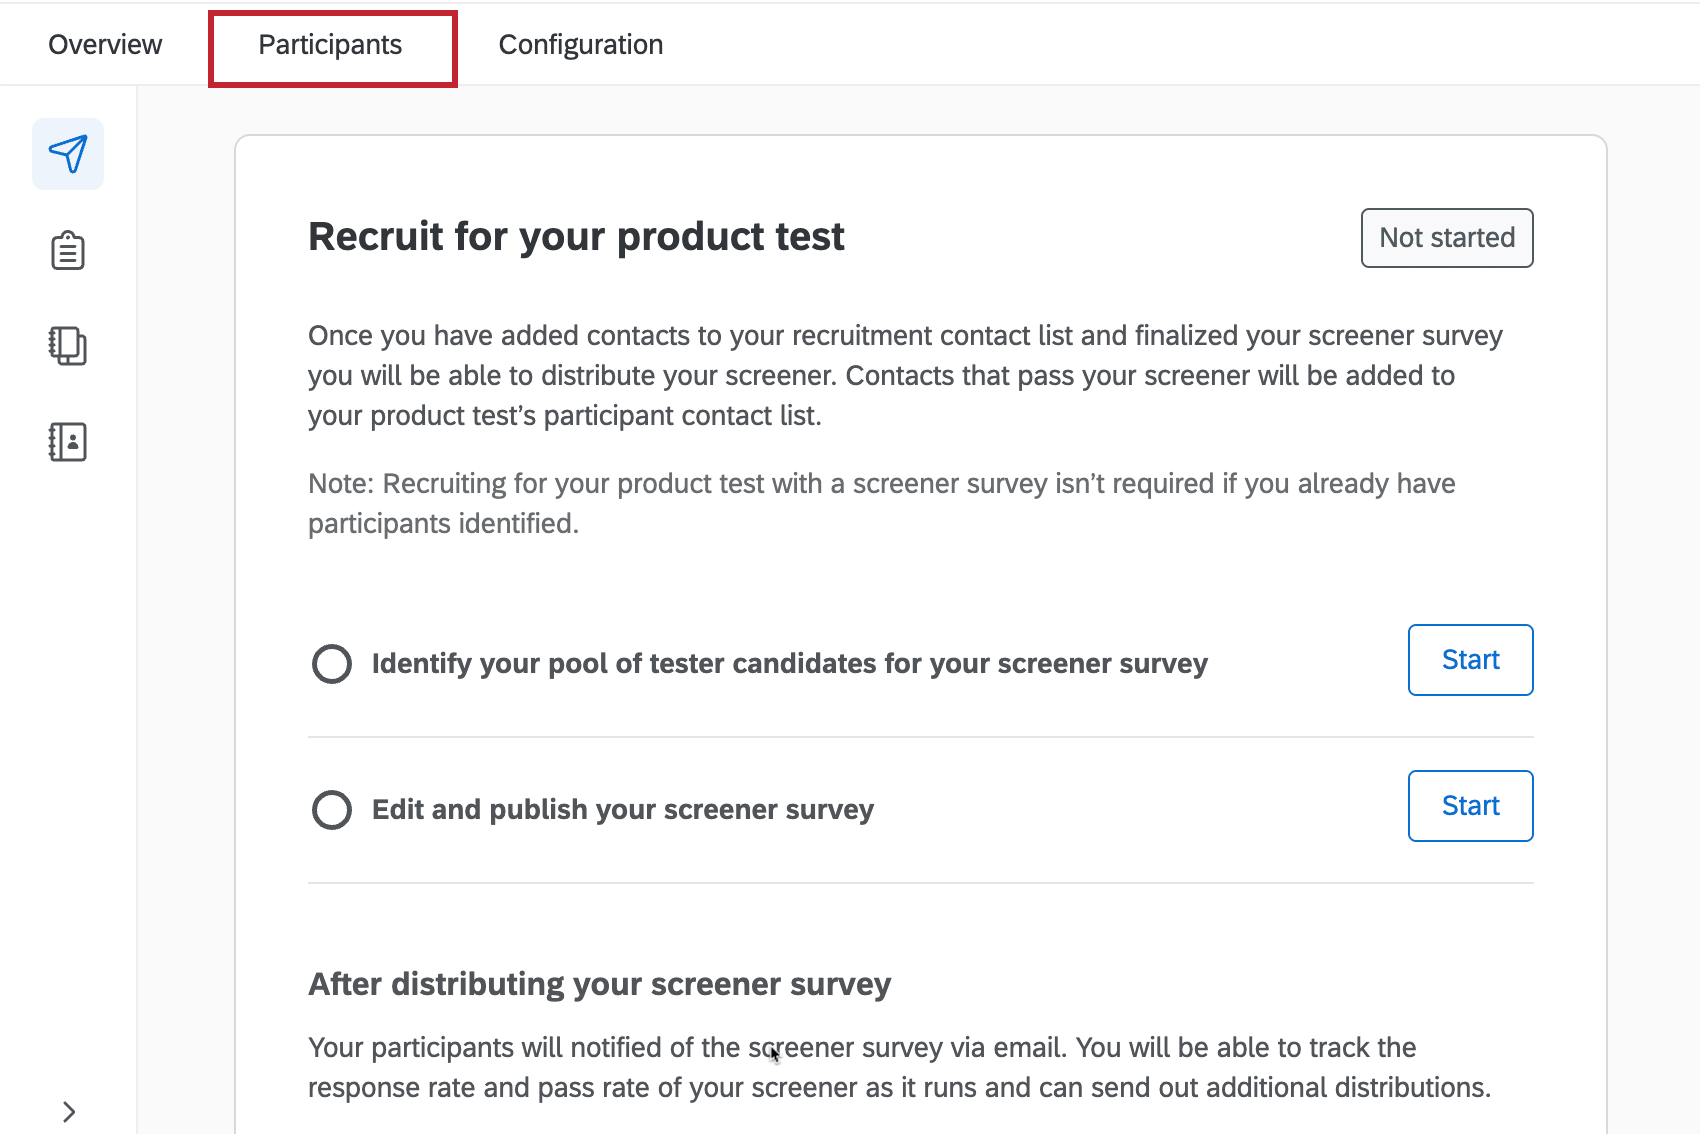Viewport: 1700px width, 1134px height.
Task: Expand the sidebar using the chevron arrow
Action: pyautogui.click(x=69, y=1111)
